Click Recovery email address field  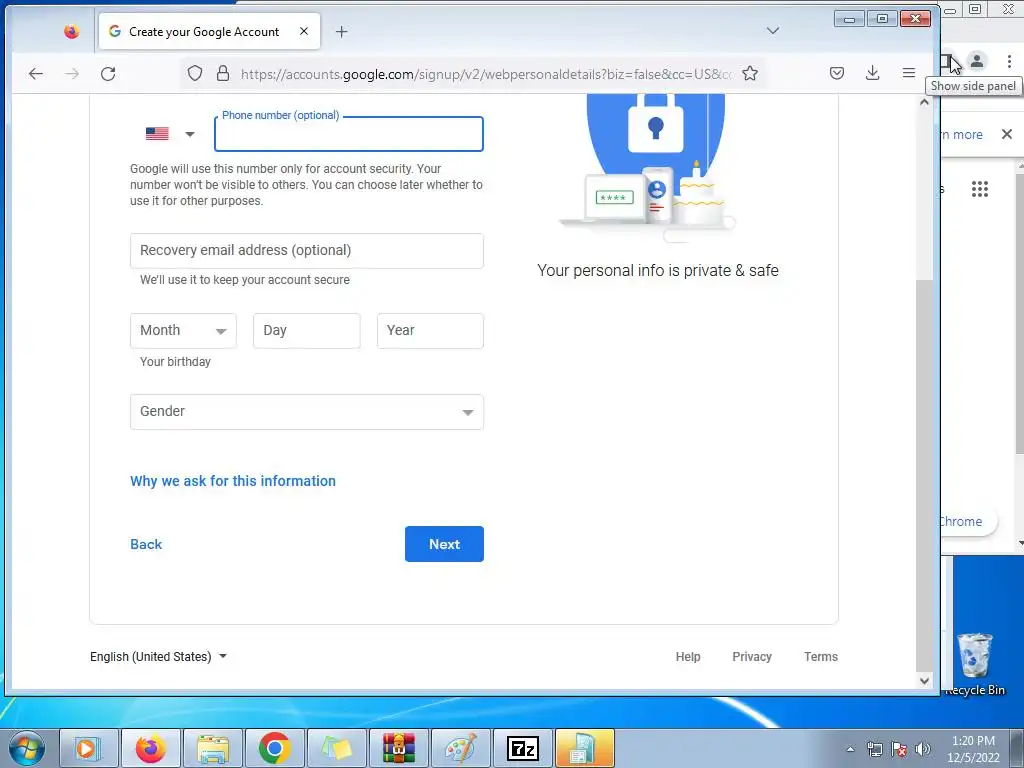[x=307, y=251]
